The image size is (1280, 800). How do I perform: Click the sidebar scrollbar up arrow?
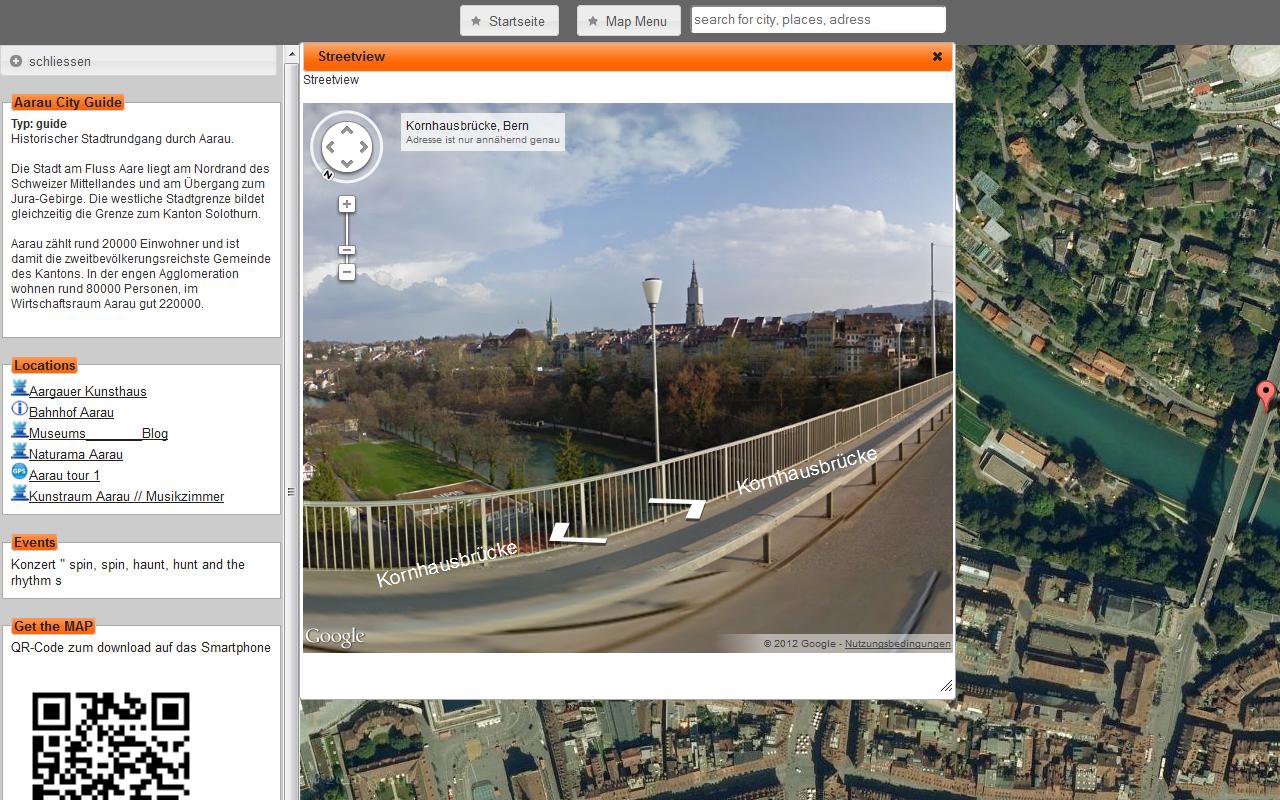click(x=293, y=54)
